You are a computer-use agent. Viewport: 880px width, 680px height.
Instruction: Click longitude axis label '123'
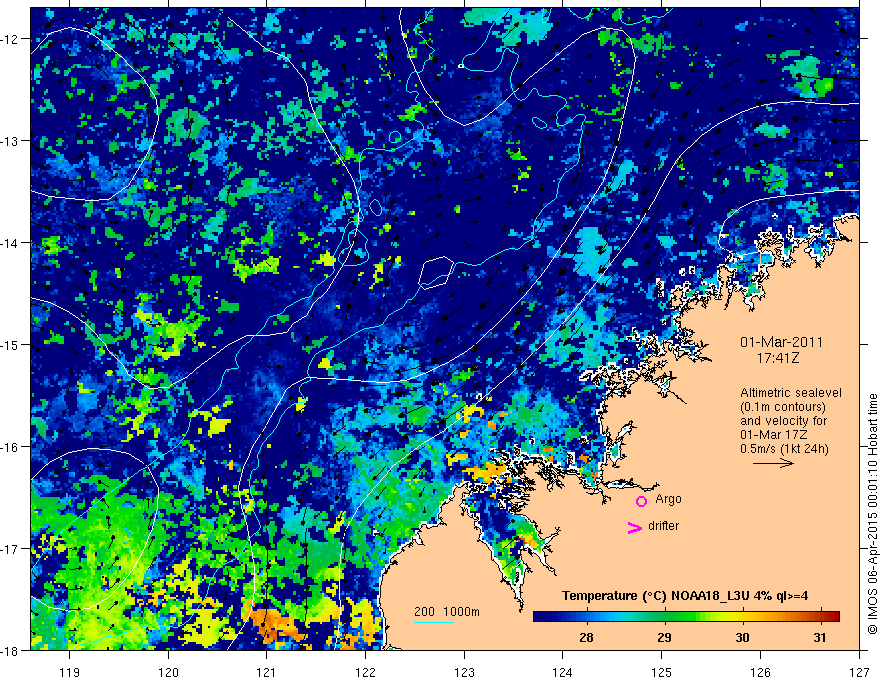point(464,672)
